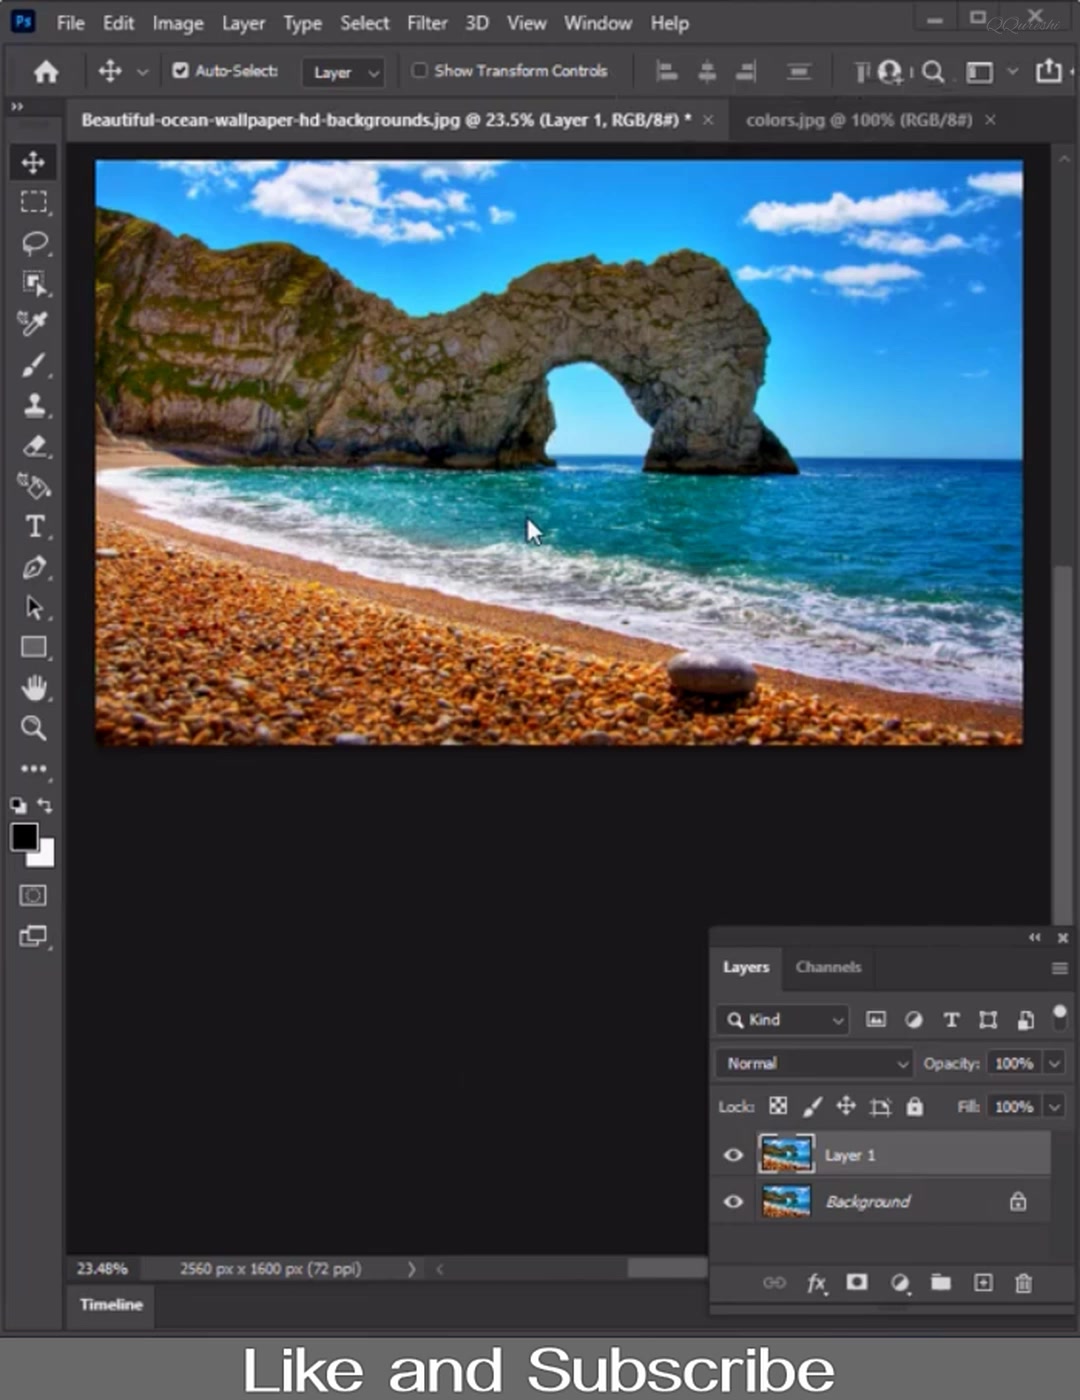This screenshot has width=1080, height=1400.
Task: Select the Hand tool
Action: pyautogui.click(x=34, y=688)
